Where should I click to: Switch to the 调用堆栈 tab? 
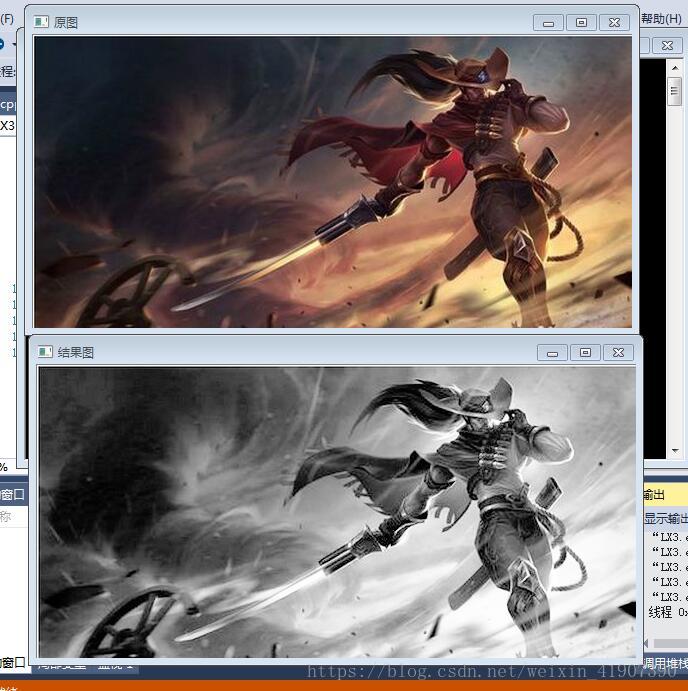[666, 663]
